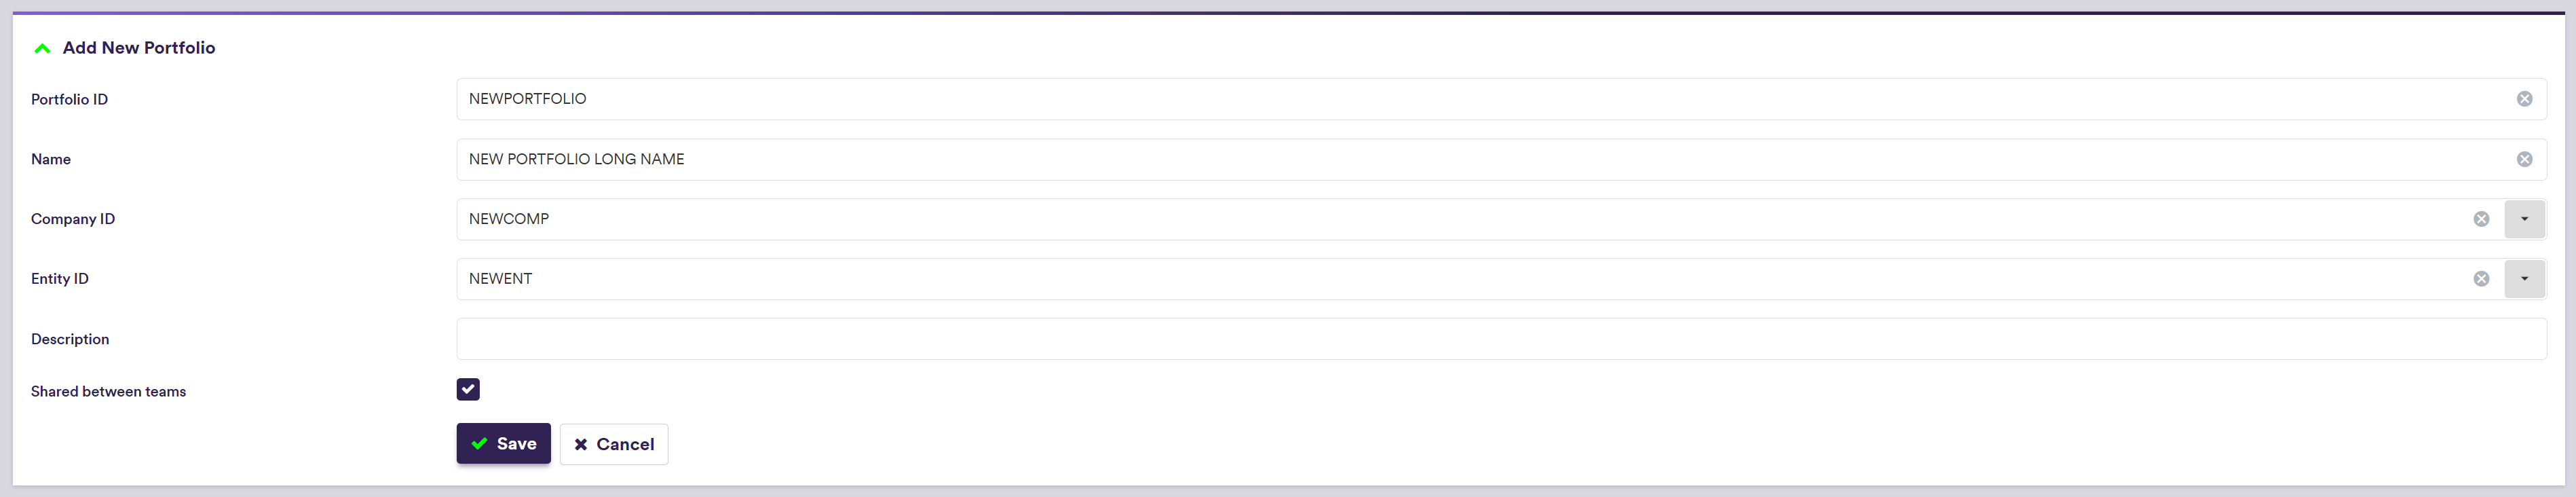Clear the Portfolio ID field text
This screenshot has width=2576, height=497.
2524,99
